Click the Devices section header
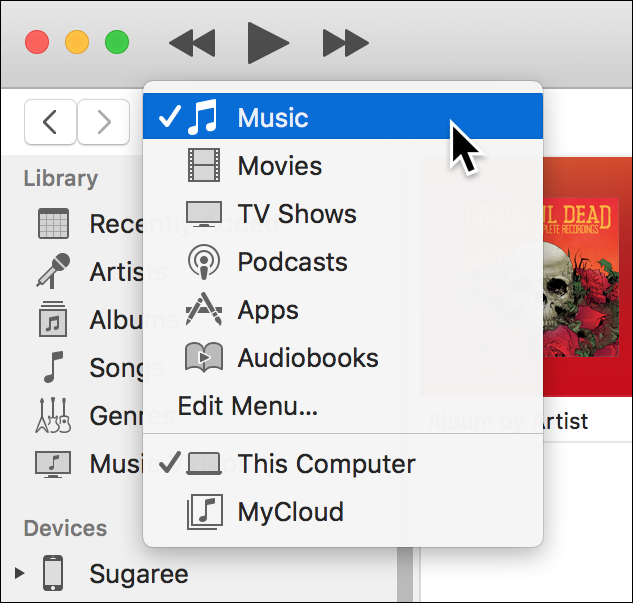Screen dimensions: 633x603 click(65, 528)
